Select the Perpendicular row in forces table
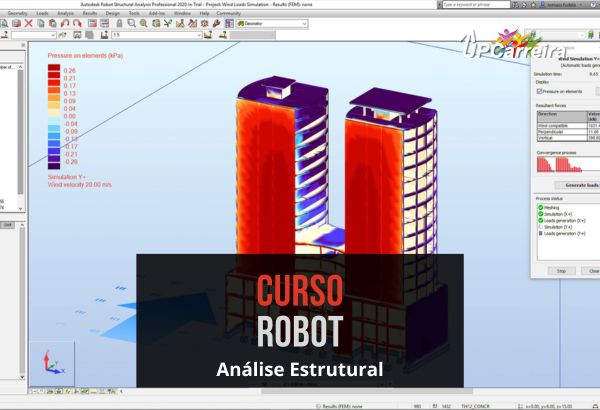 pyautogui.click(x=568, y=132)
